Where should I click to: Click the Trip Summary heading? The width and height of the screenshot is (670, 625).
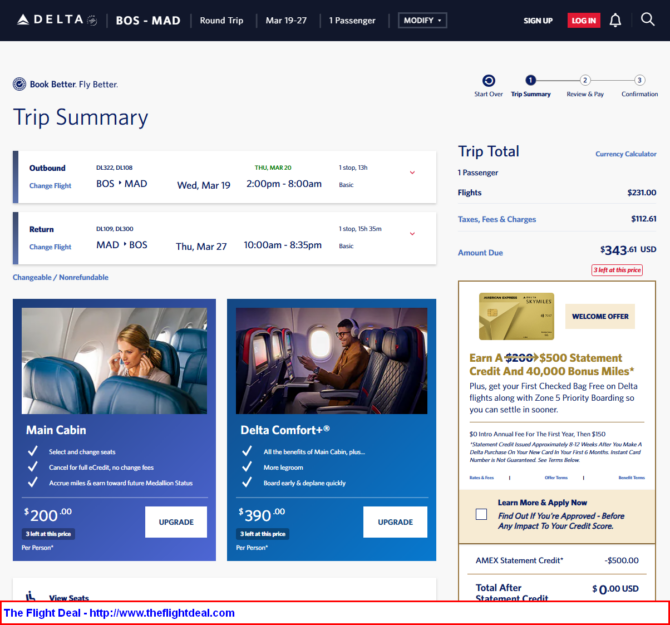[x=81, y=117]
